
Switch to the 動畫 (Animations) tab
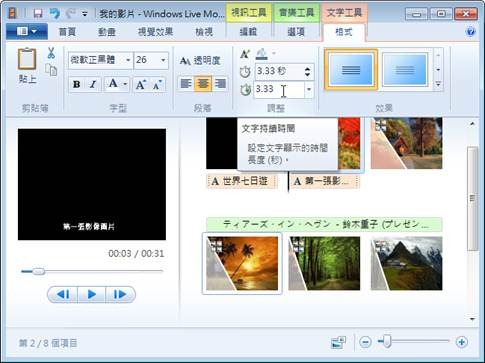107,32
